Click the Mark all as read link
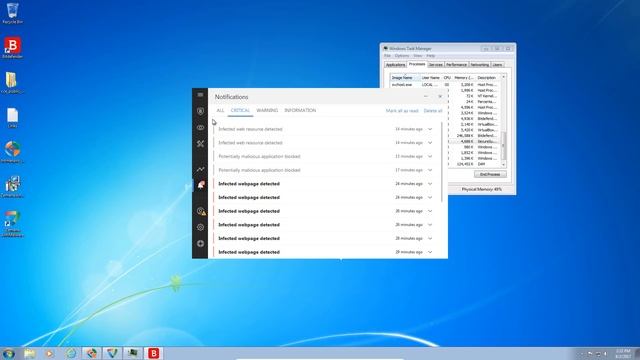Viewport: 640px width, 360px height. point(402,111)
